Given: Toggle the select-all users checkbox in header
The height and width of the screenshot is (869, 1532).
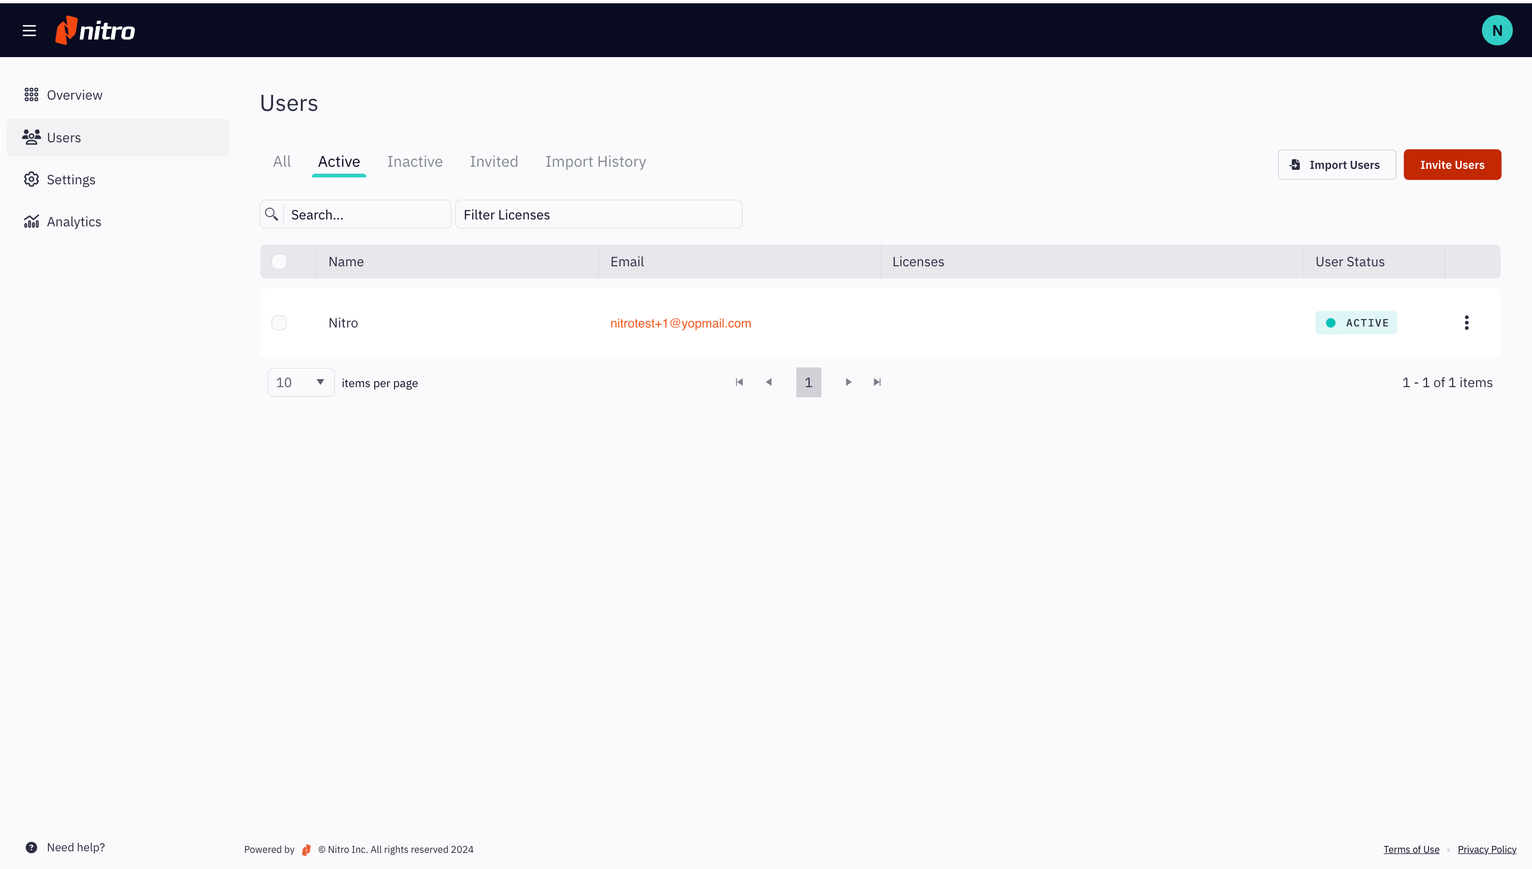Looking at the screenshot, I should [x=279, y=262].
